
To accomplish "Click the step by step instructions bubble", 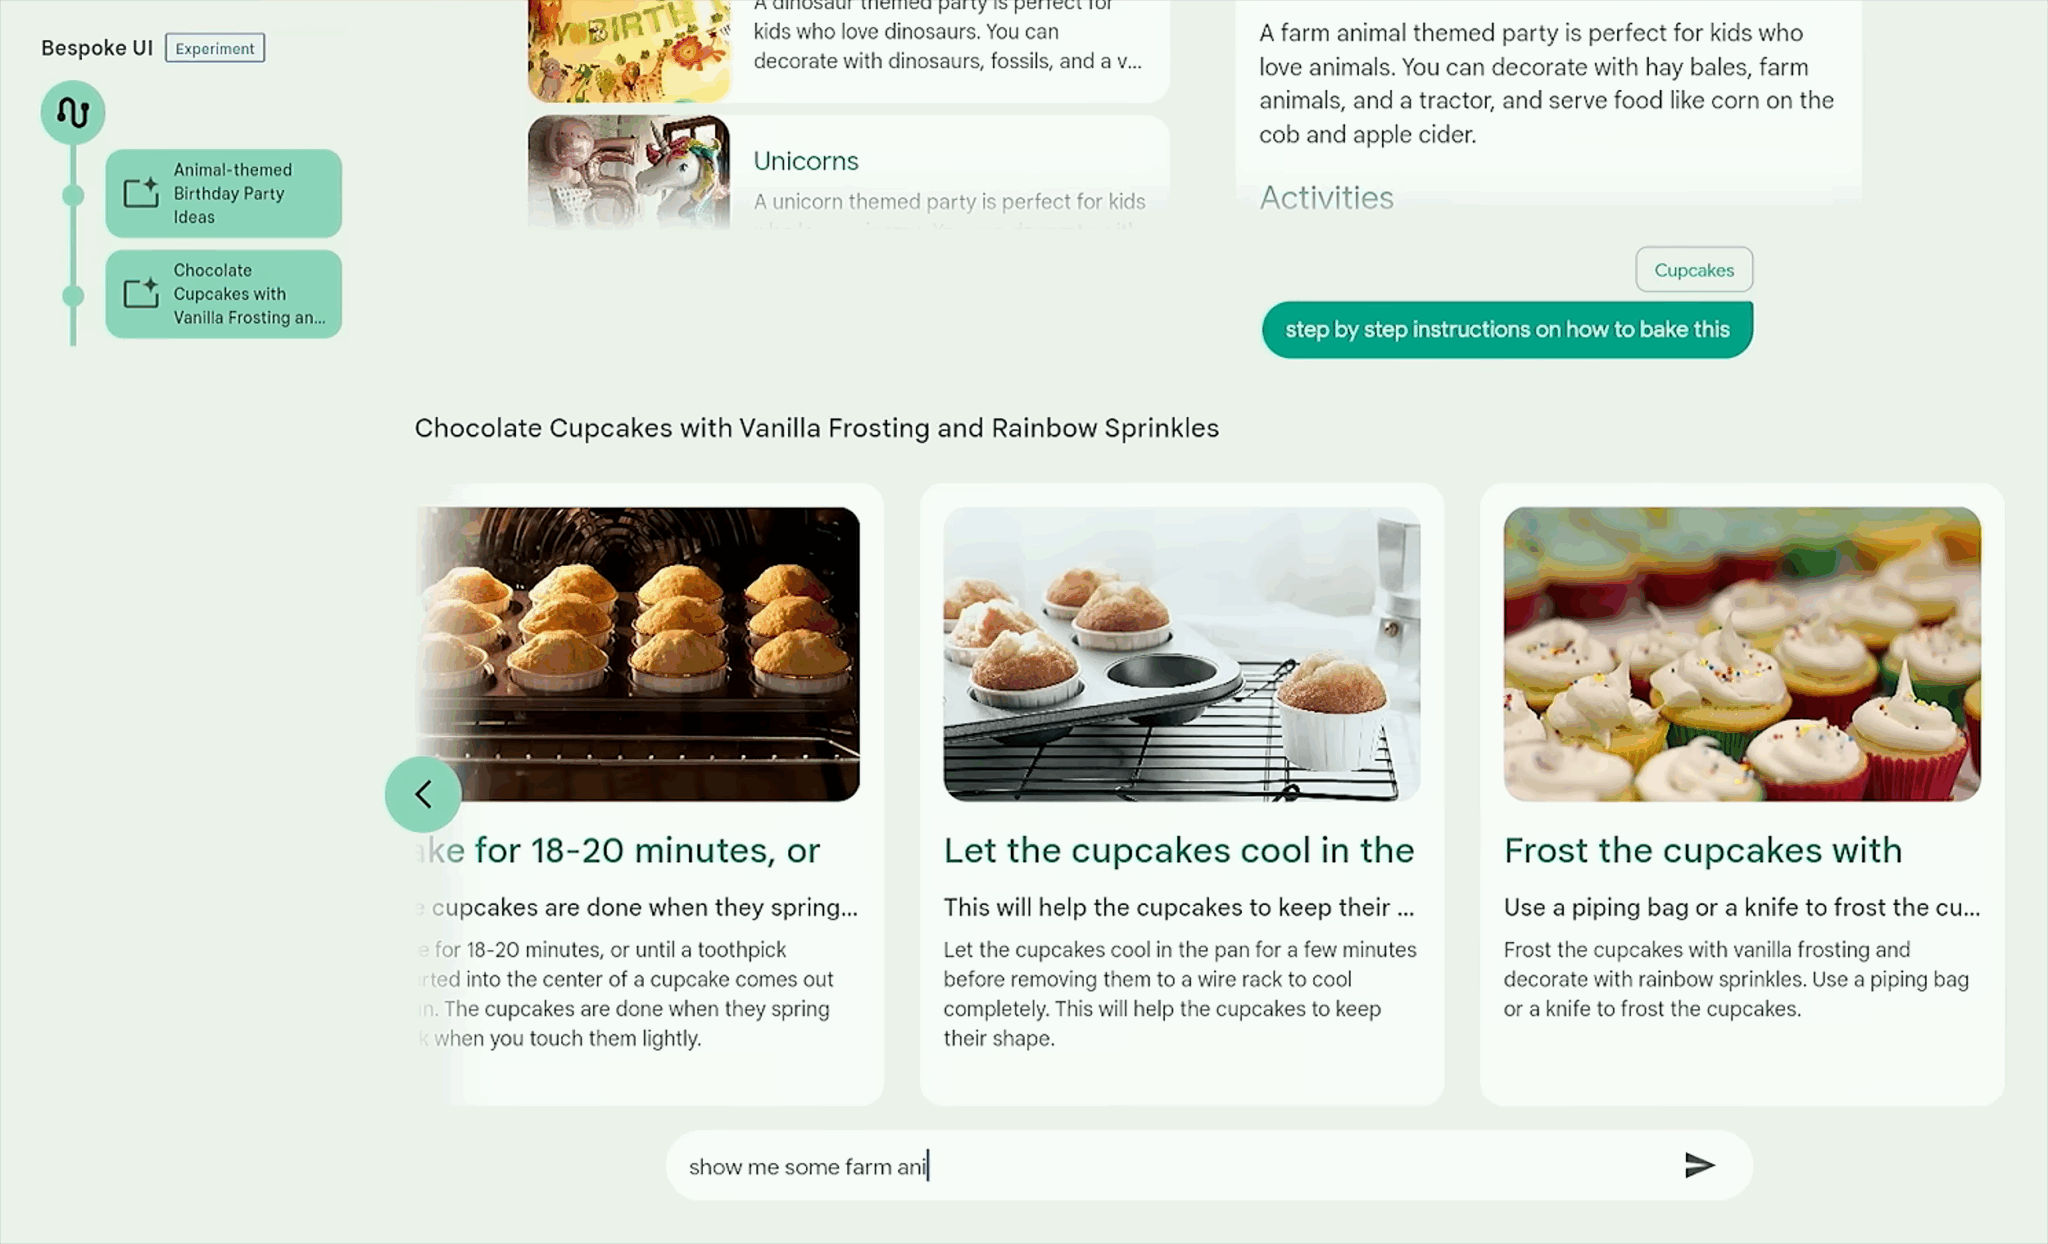I will tap(1507, 330).
